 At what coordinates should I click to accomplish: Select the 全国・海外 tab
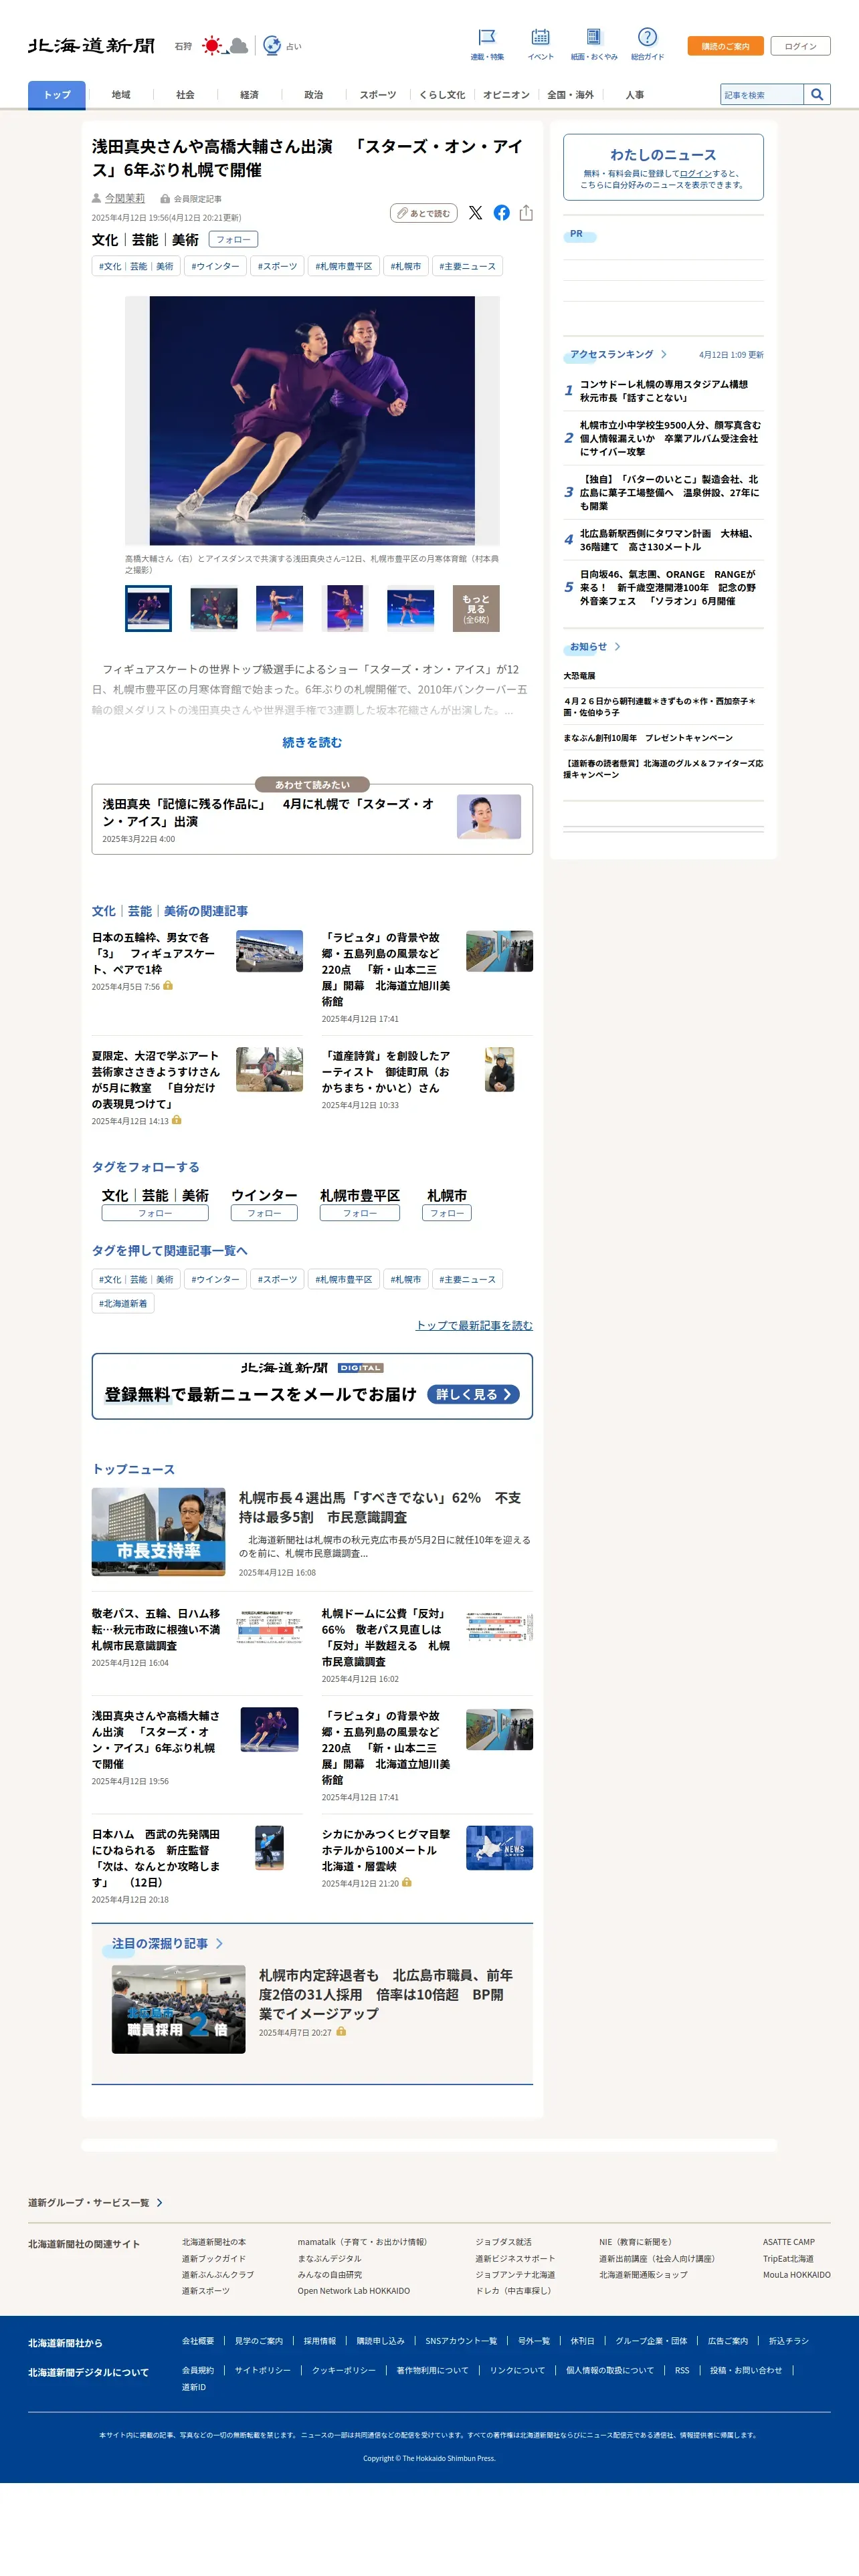(x=570, y=95)
